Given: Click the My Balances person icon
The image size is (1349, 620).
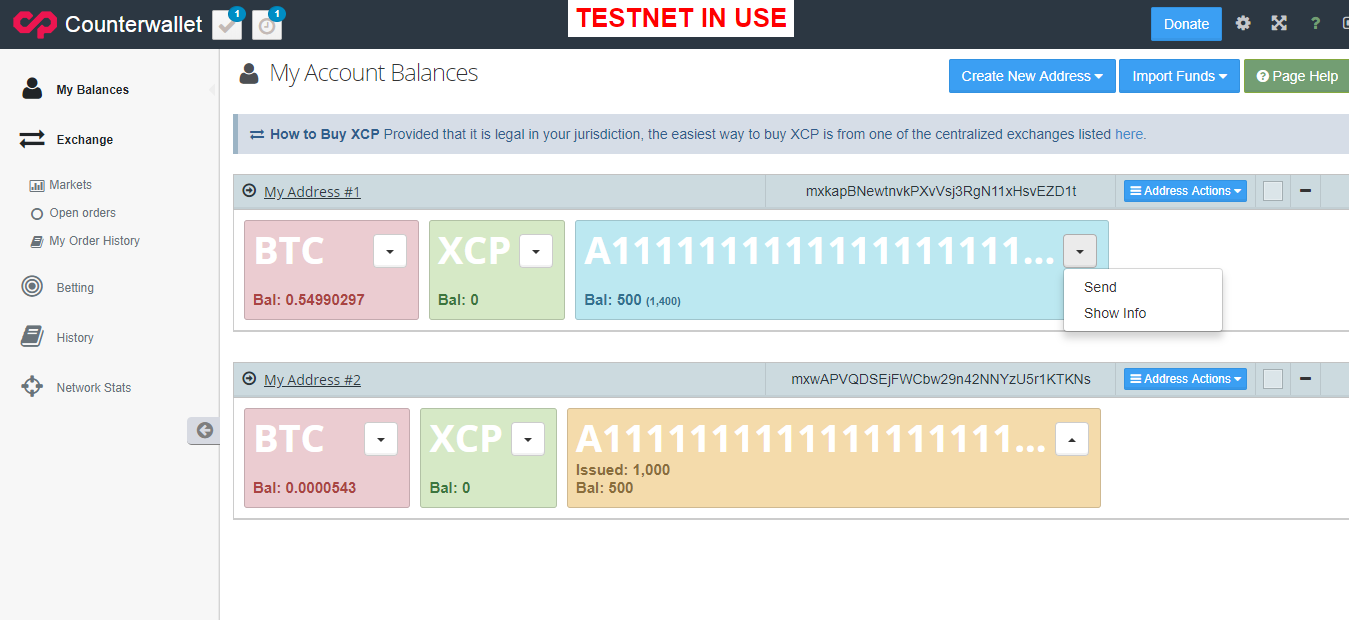Looking at the screenshot, I should pyautogui.click(x=32, y=89).
